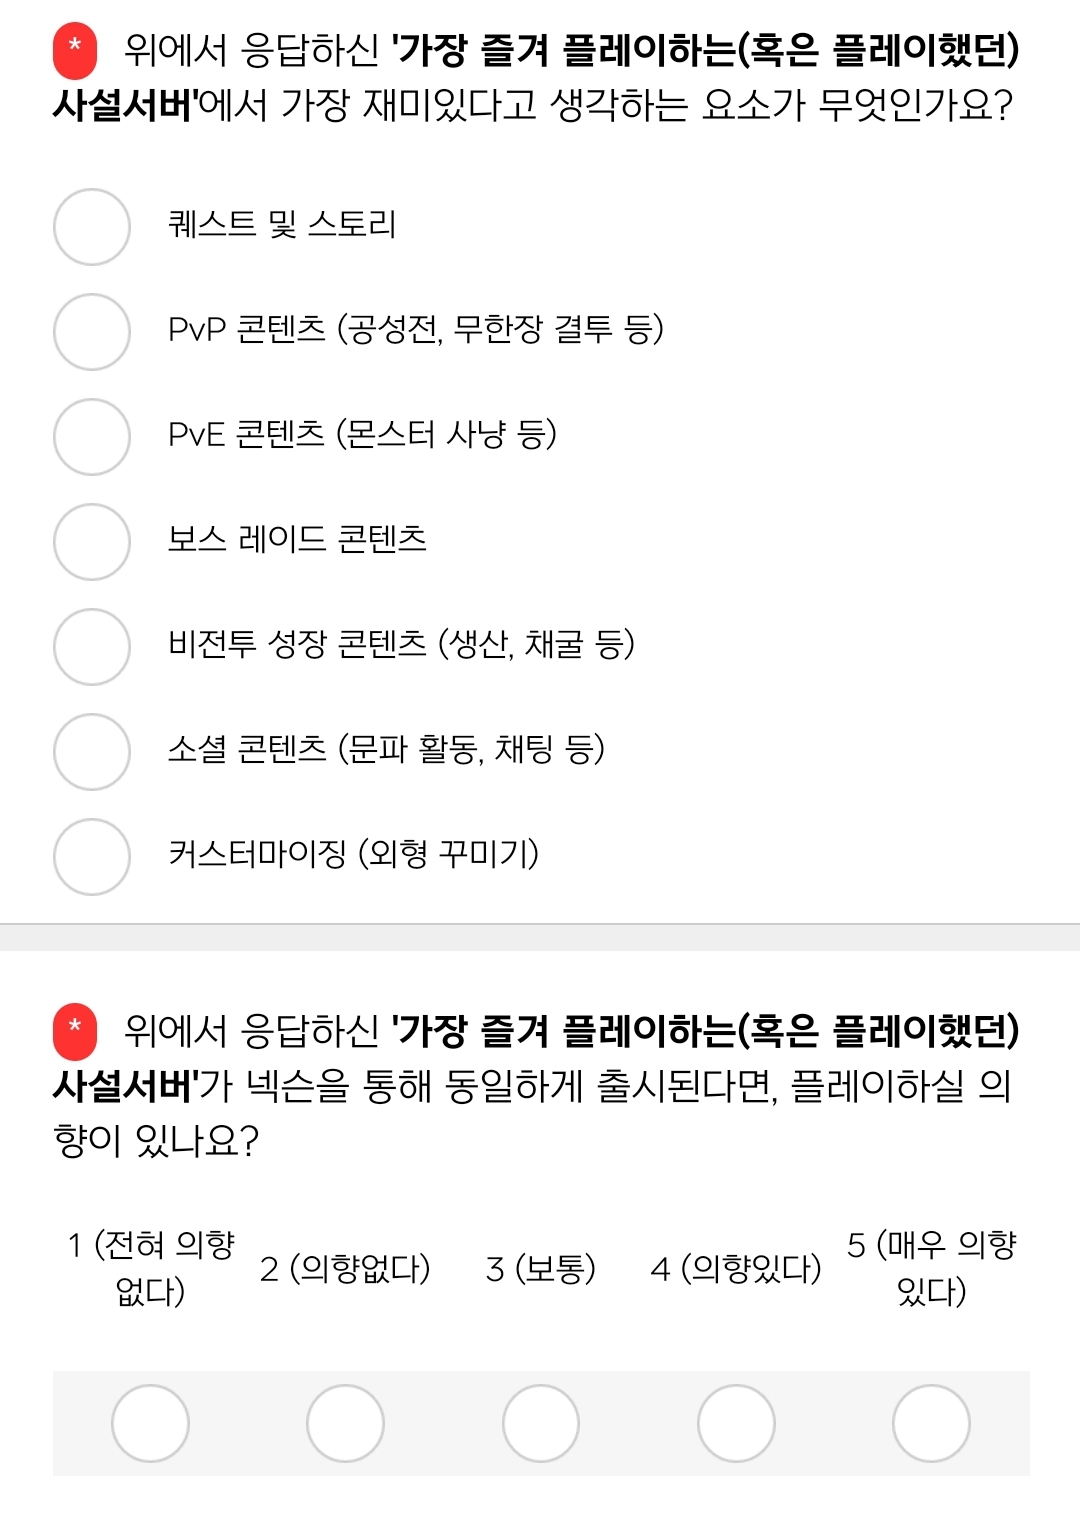1080x1522 pixels.
Task: Pick the rating circle under 4 (의향있다)
Action: point(736,1423)
